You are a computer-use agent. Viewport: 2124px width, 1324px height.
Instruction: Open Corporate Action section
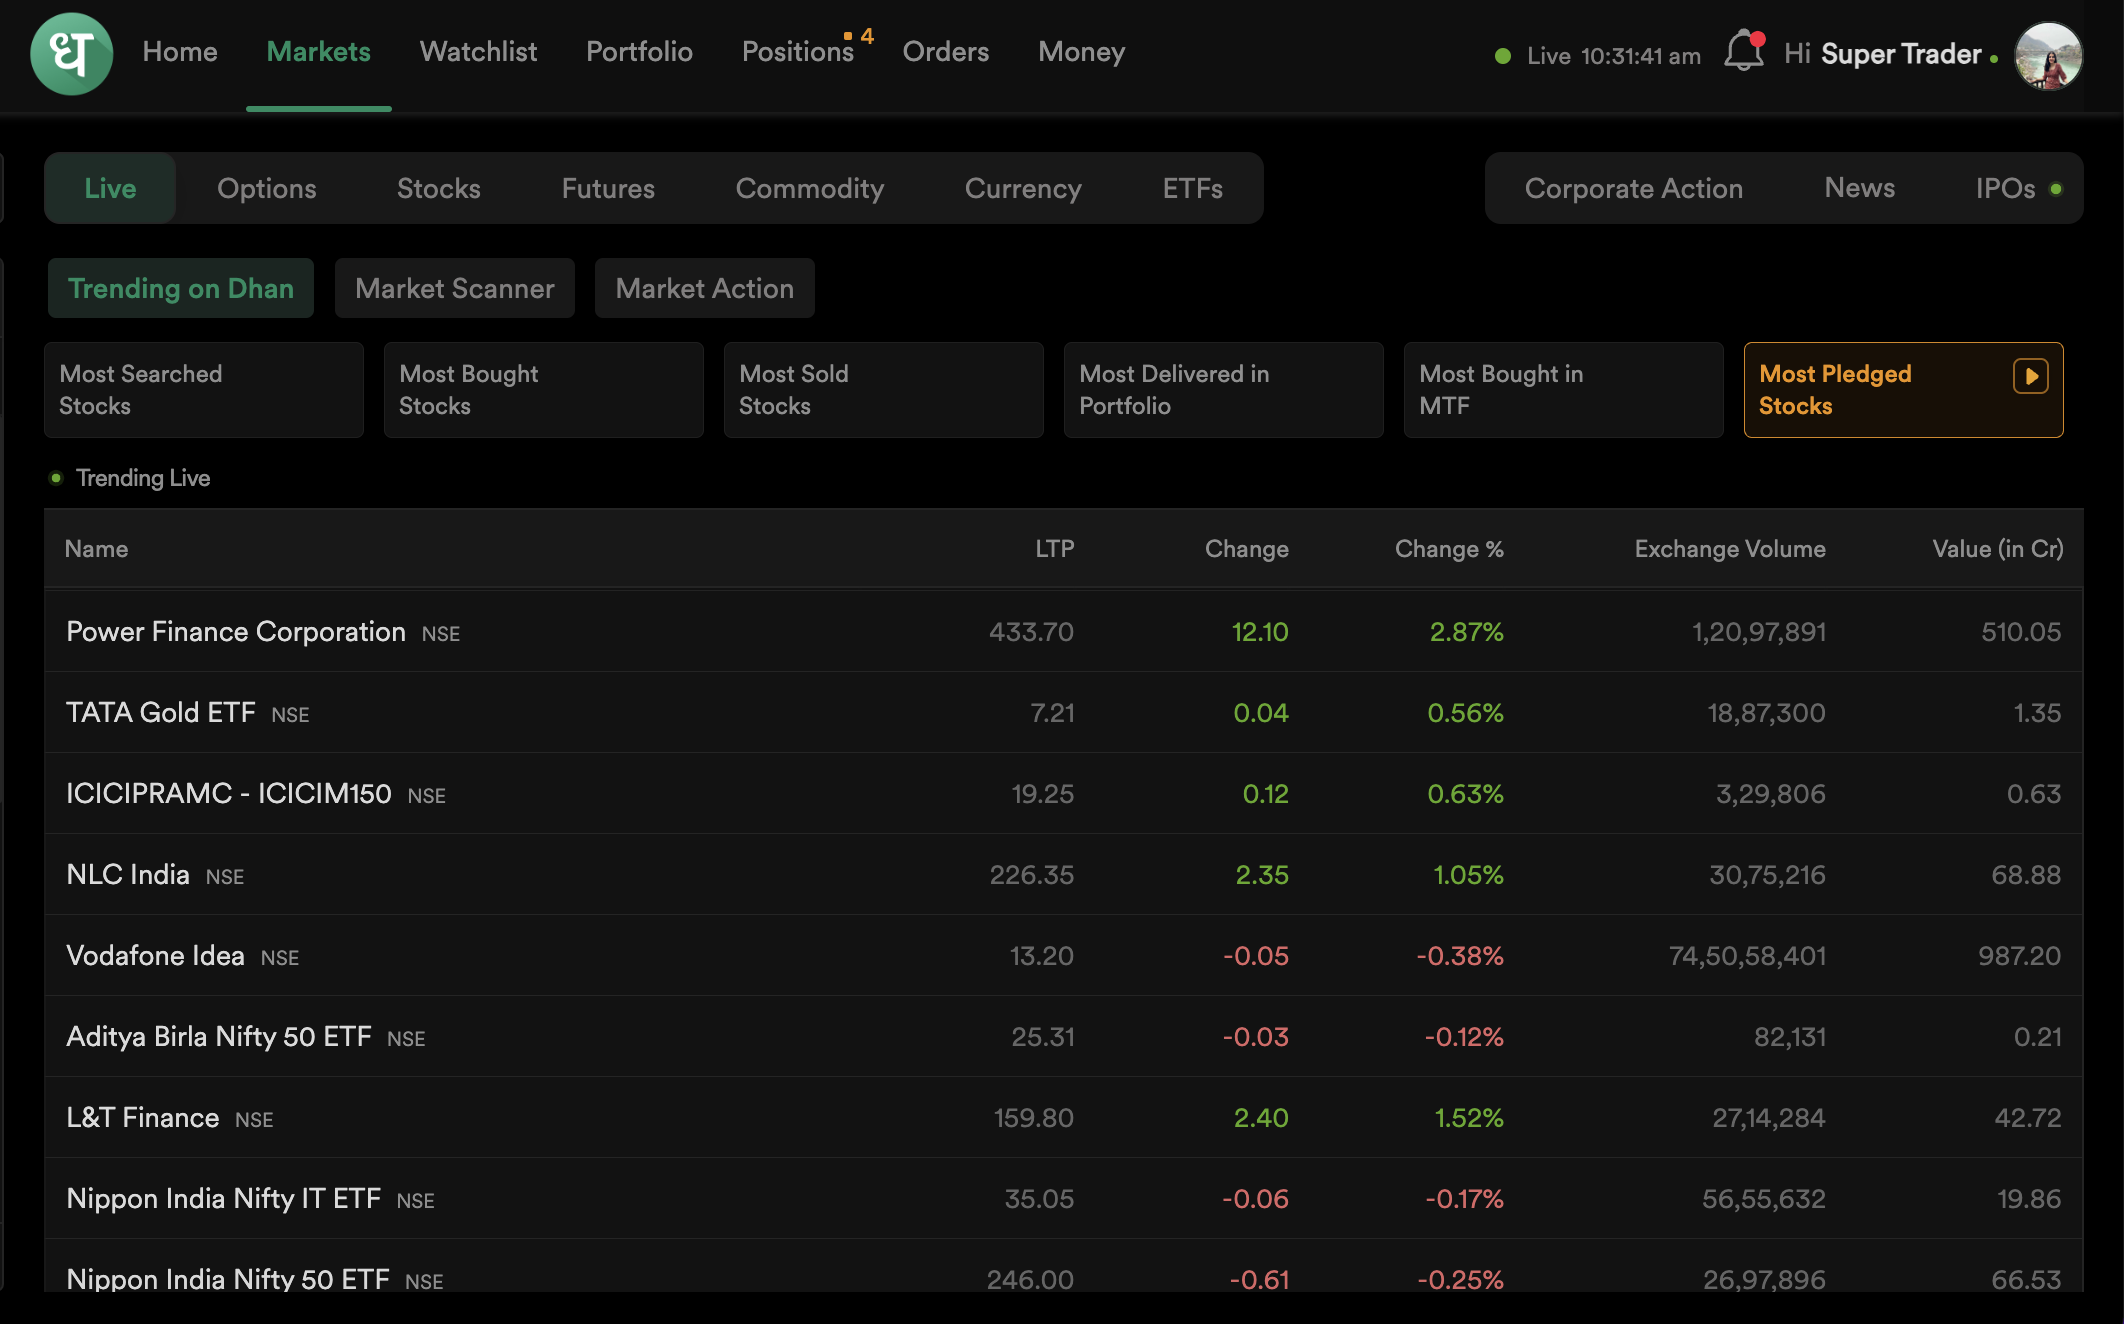pyautogui.click(x=1633, y=188)
